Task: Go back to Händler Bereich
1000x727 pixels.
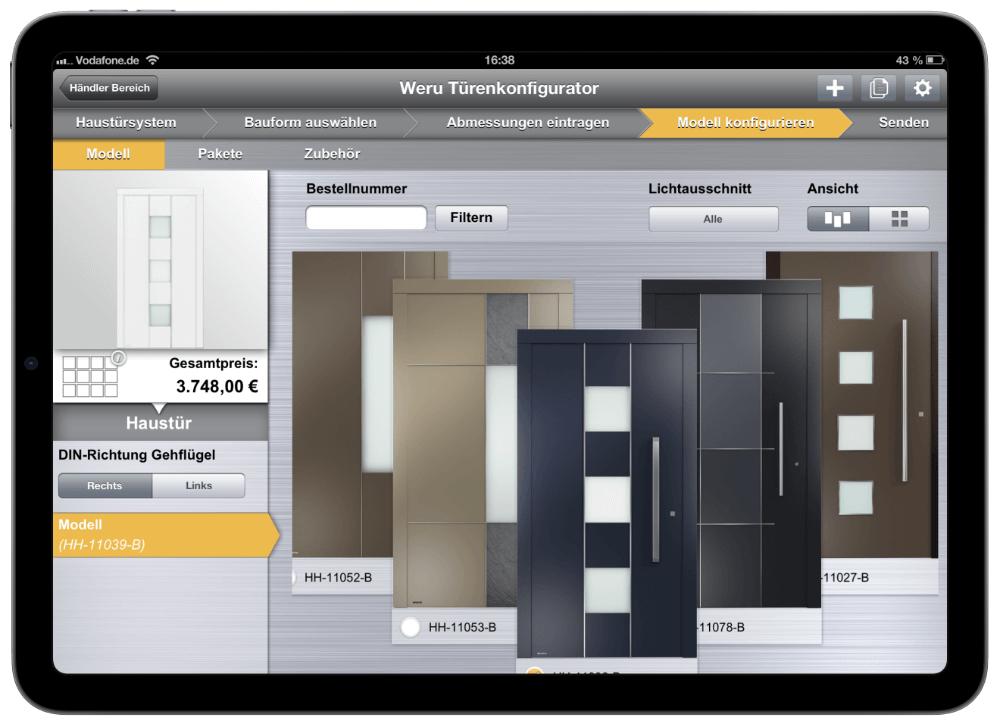Action: 108,88
